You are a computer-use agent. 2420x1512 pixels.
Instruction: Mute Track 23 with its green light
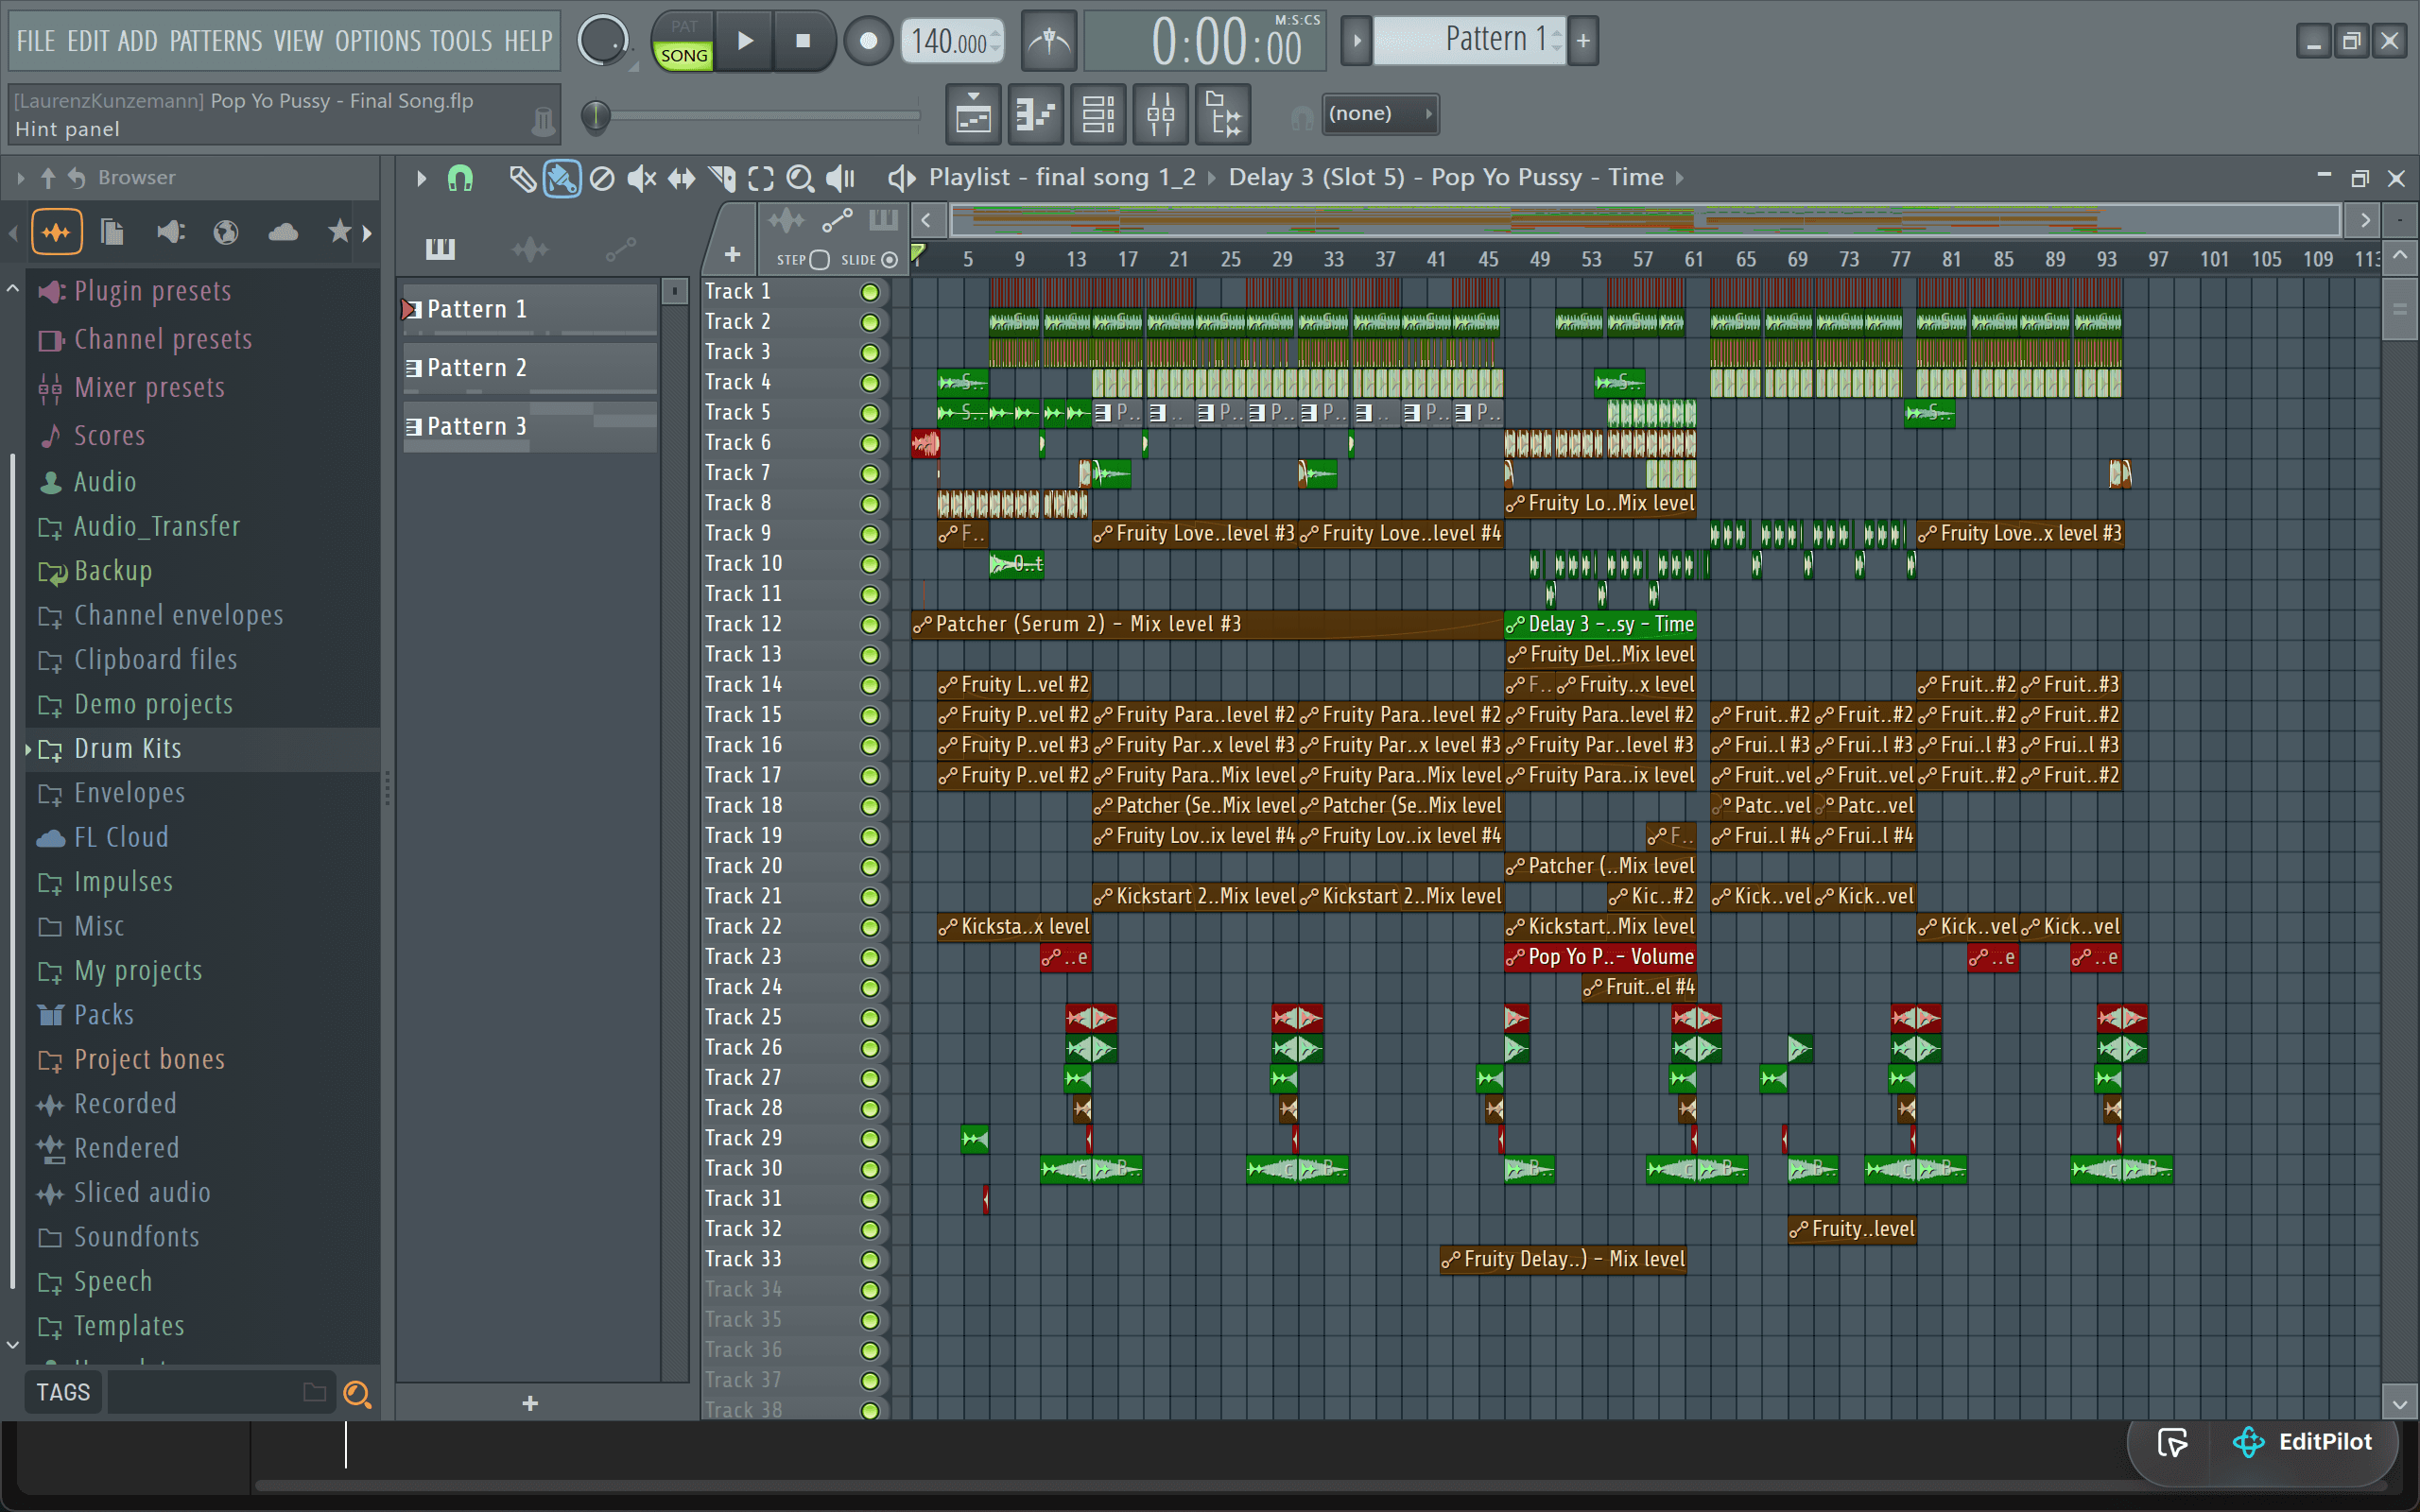coord(870,957)
